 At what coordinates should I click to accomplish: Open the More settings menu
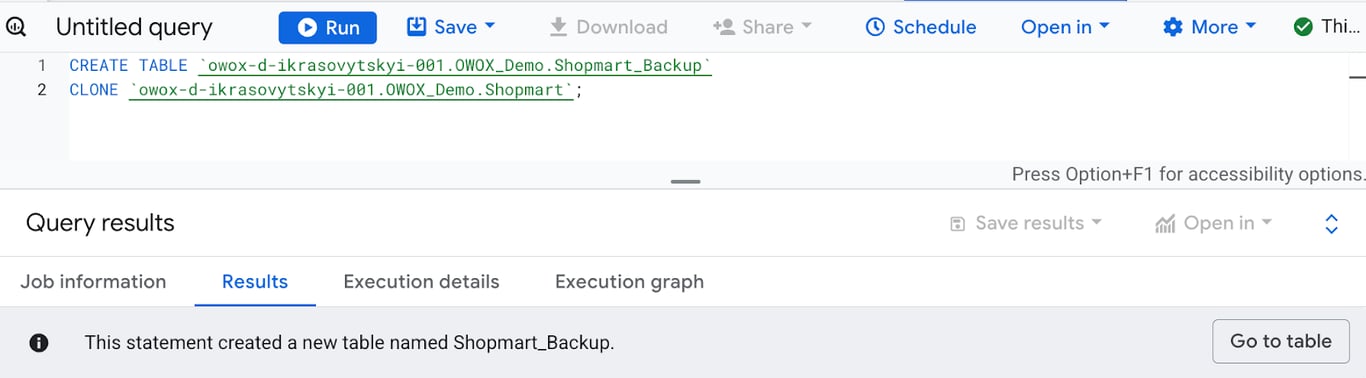[1209, 27]
